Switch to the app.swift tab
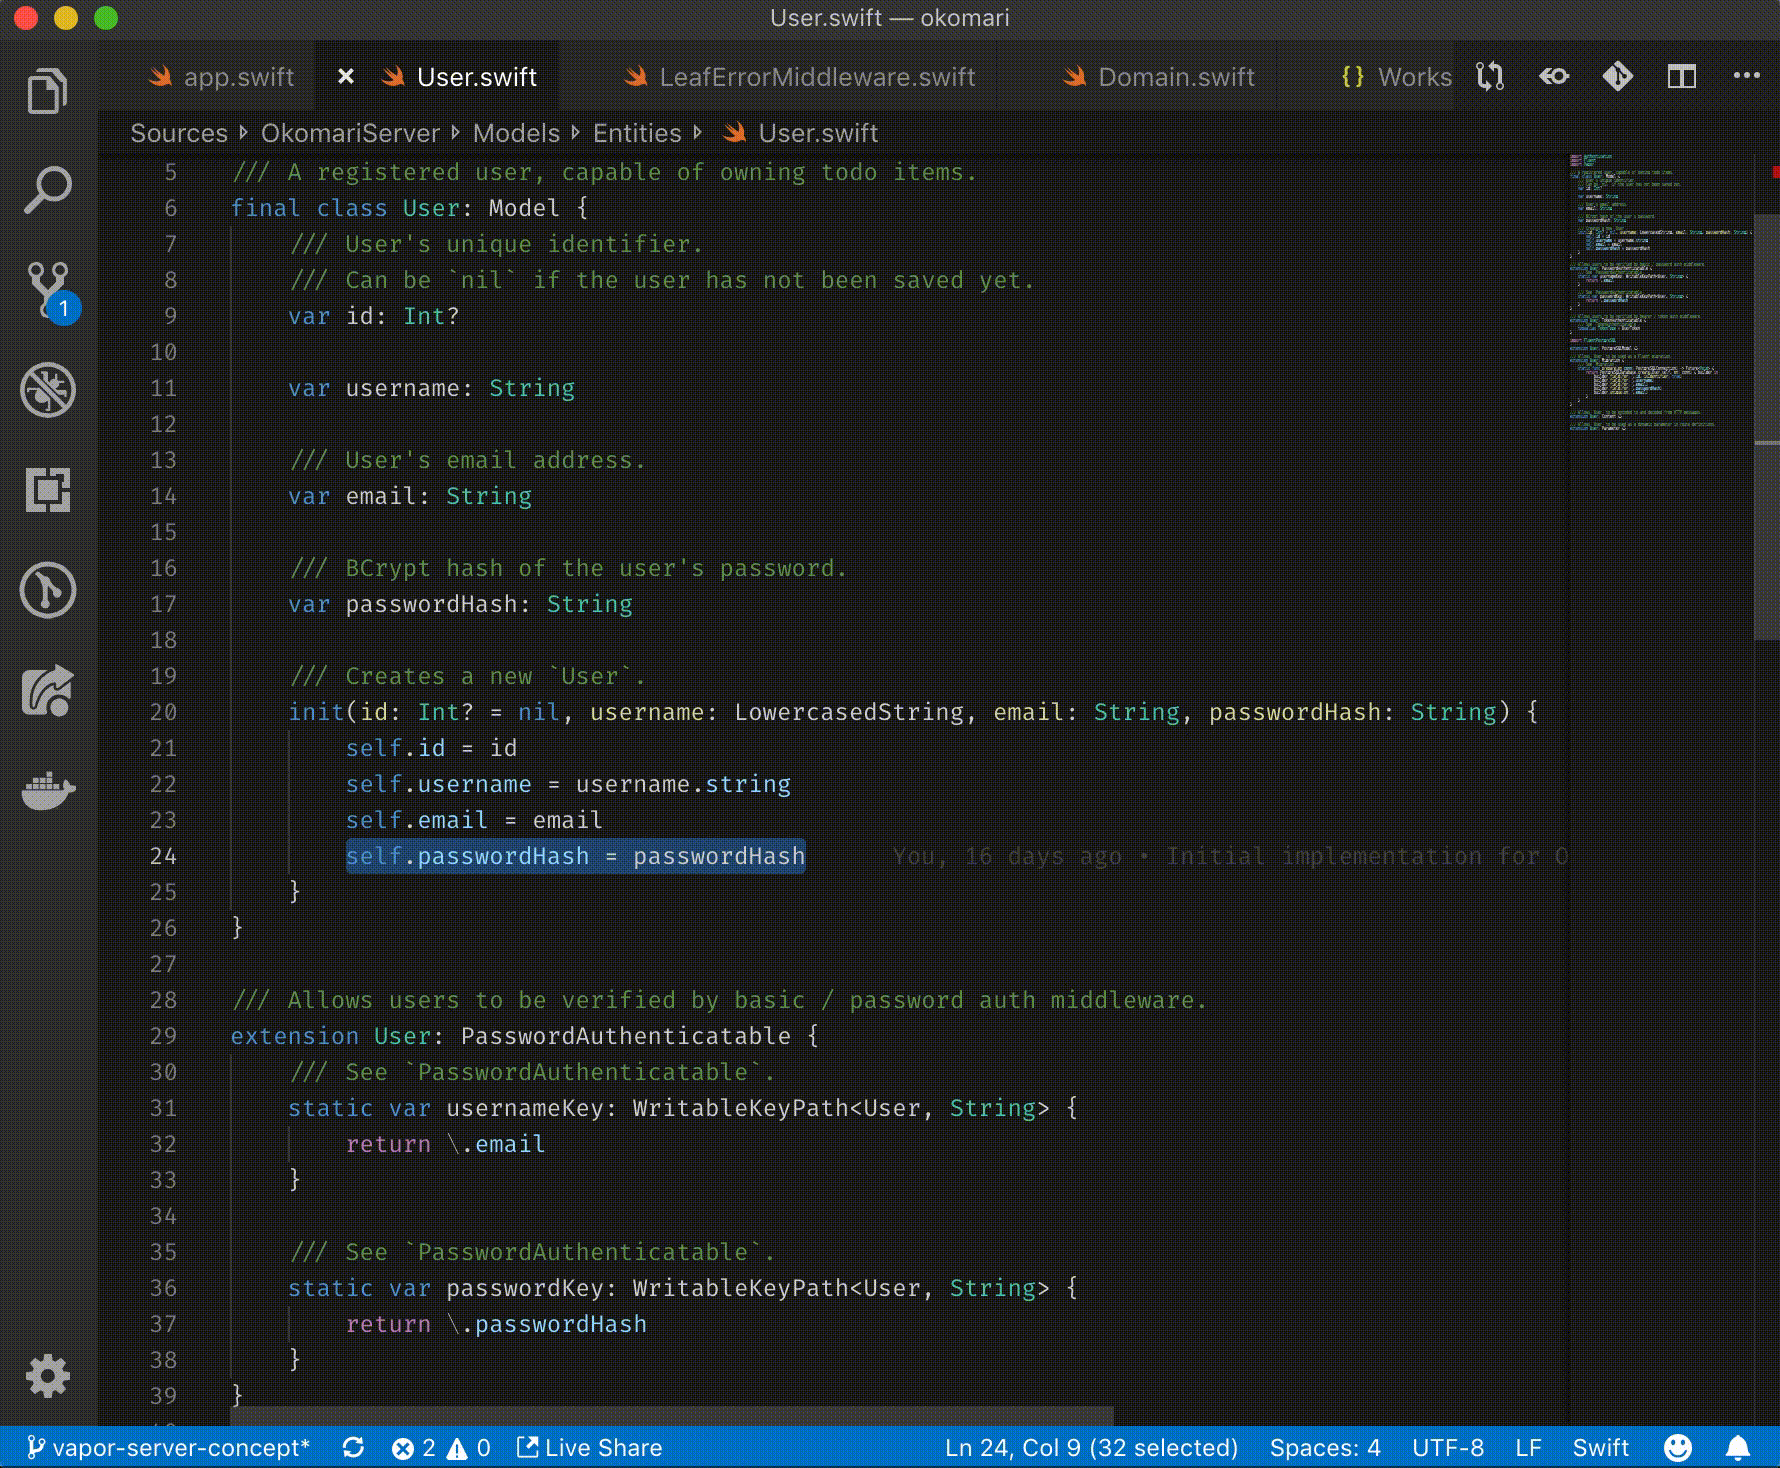This screenshot has height=1468, width=1780. coord(221,77)
